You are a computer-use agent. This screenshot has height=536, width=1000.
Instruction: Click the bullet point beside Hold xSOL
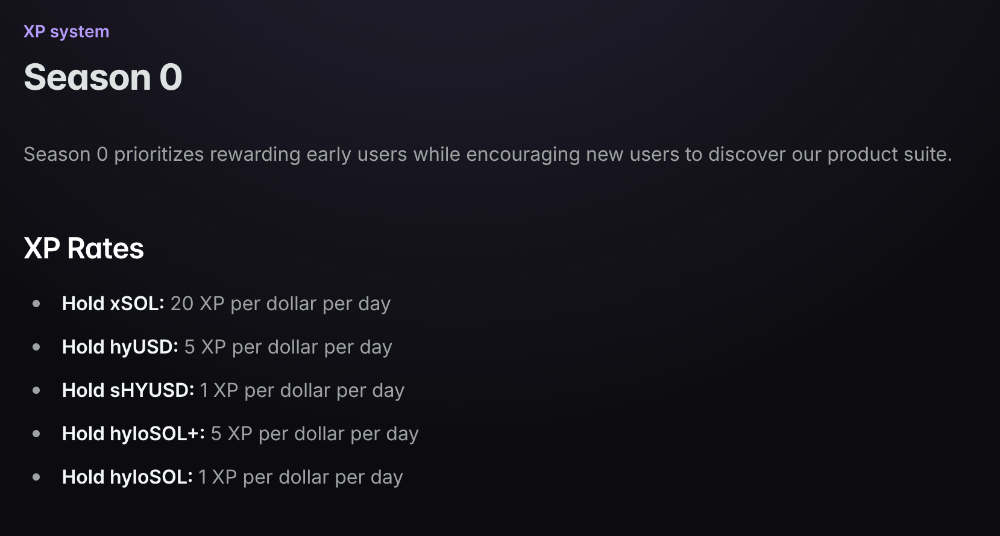[x=37, y=303]
